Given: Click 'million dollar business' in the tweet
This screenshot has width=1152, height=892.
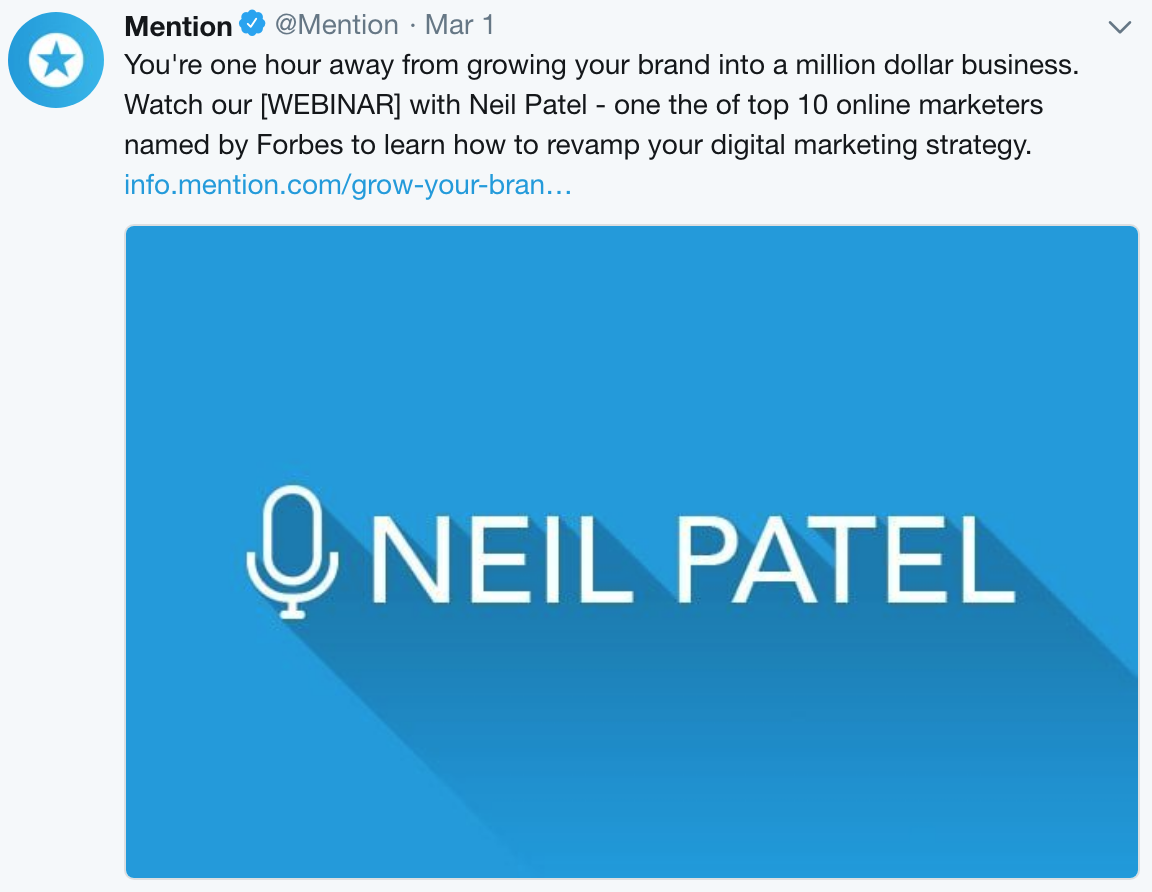Looking at the screenshot, I should pos(937,65).
